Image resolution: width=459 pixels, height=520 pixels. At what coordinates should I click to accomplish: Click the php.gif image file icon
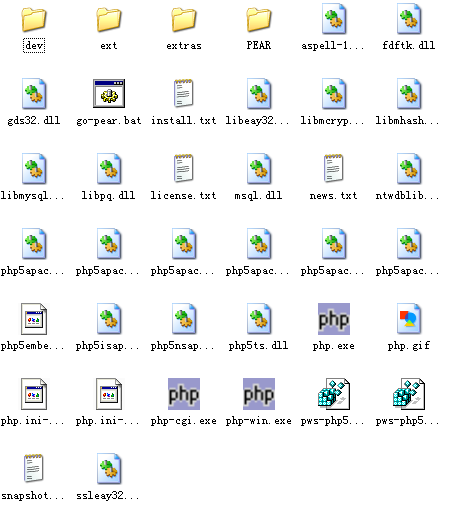[409, 319]
